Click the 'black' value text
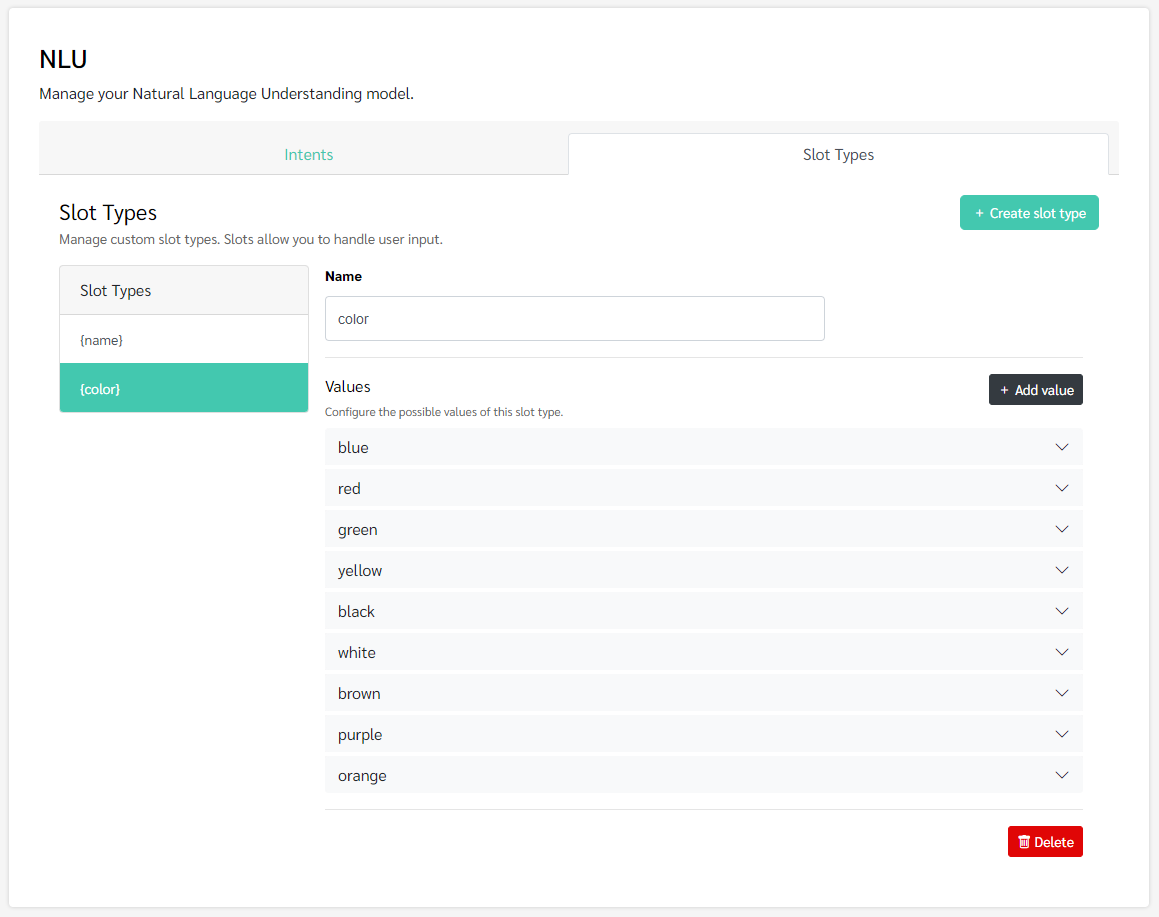This screenshot has height=917, width=1159. [356, 611]
